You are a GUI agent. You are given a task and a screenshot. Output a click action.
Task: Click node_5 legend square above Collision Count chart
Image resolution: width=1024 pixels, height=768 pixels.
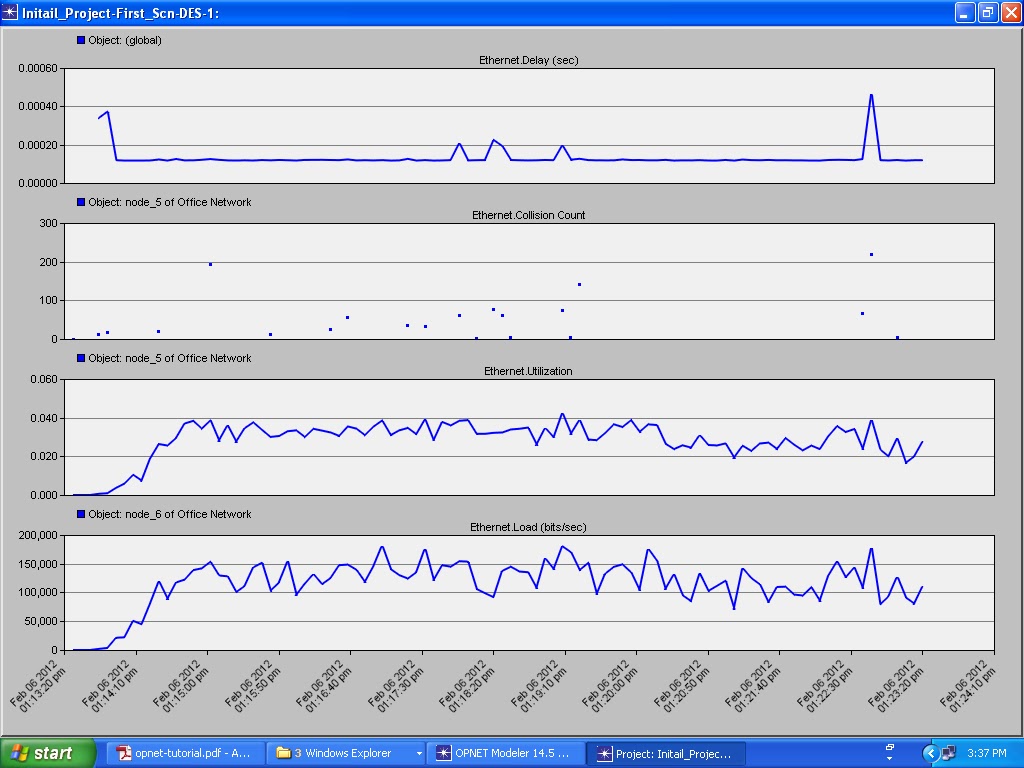tap(79, 202)
